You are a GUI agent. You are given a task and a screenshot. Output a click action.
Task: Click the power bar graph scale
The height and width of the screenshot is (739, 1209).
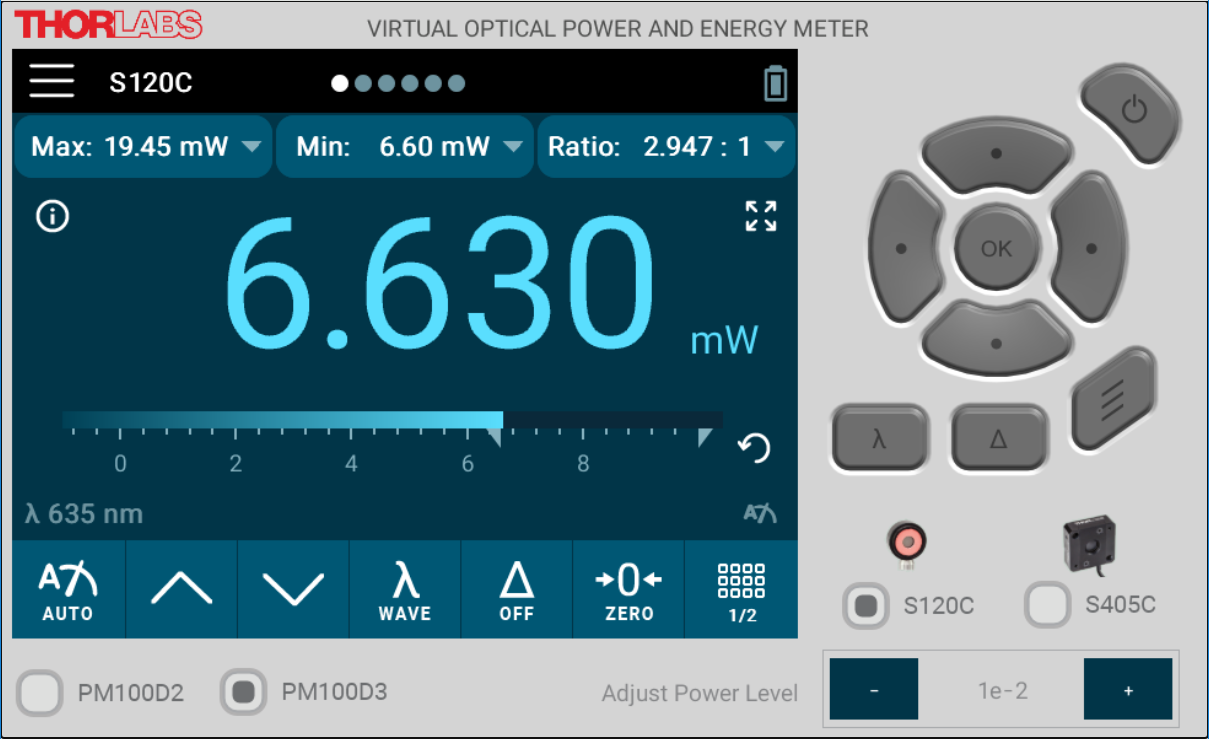coord(392,432)
